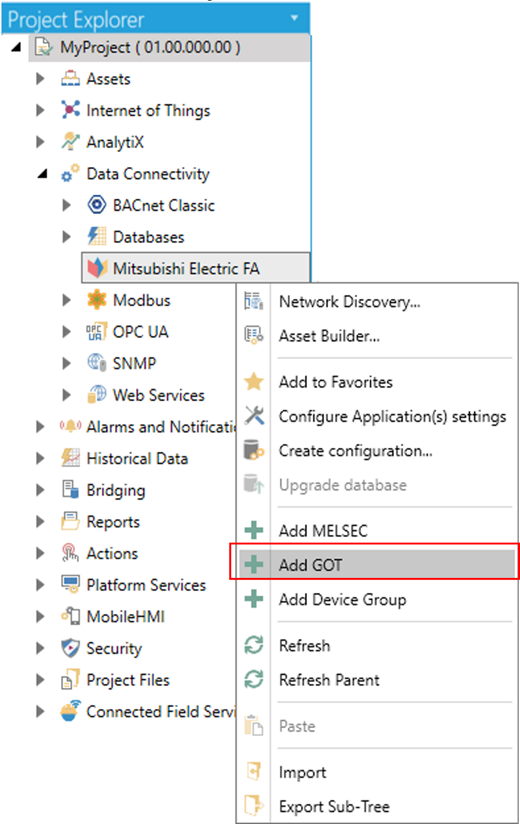Choose Add GOT from context menu
The image size is (520, 824).
tap(377, 564)
